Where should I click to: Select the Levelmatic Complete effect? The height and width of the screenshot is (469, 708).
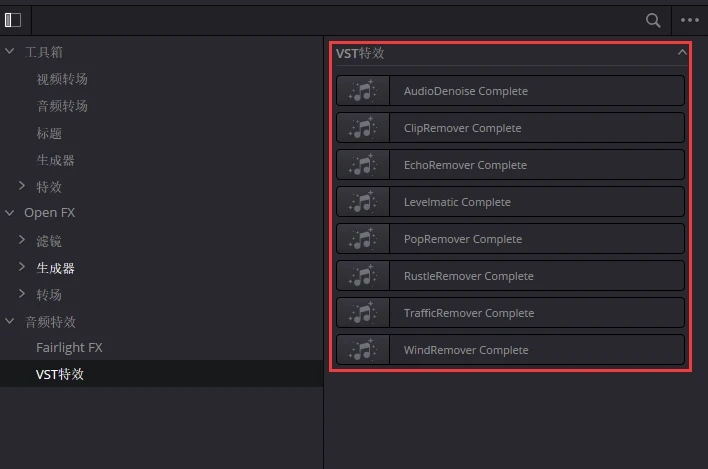[457, 202]
